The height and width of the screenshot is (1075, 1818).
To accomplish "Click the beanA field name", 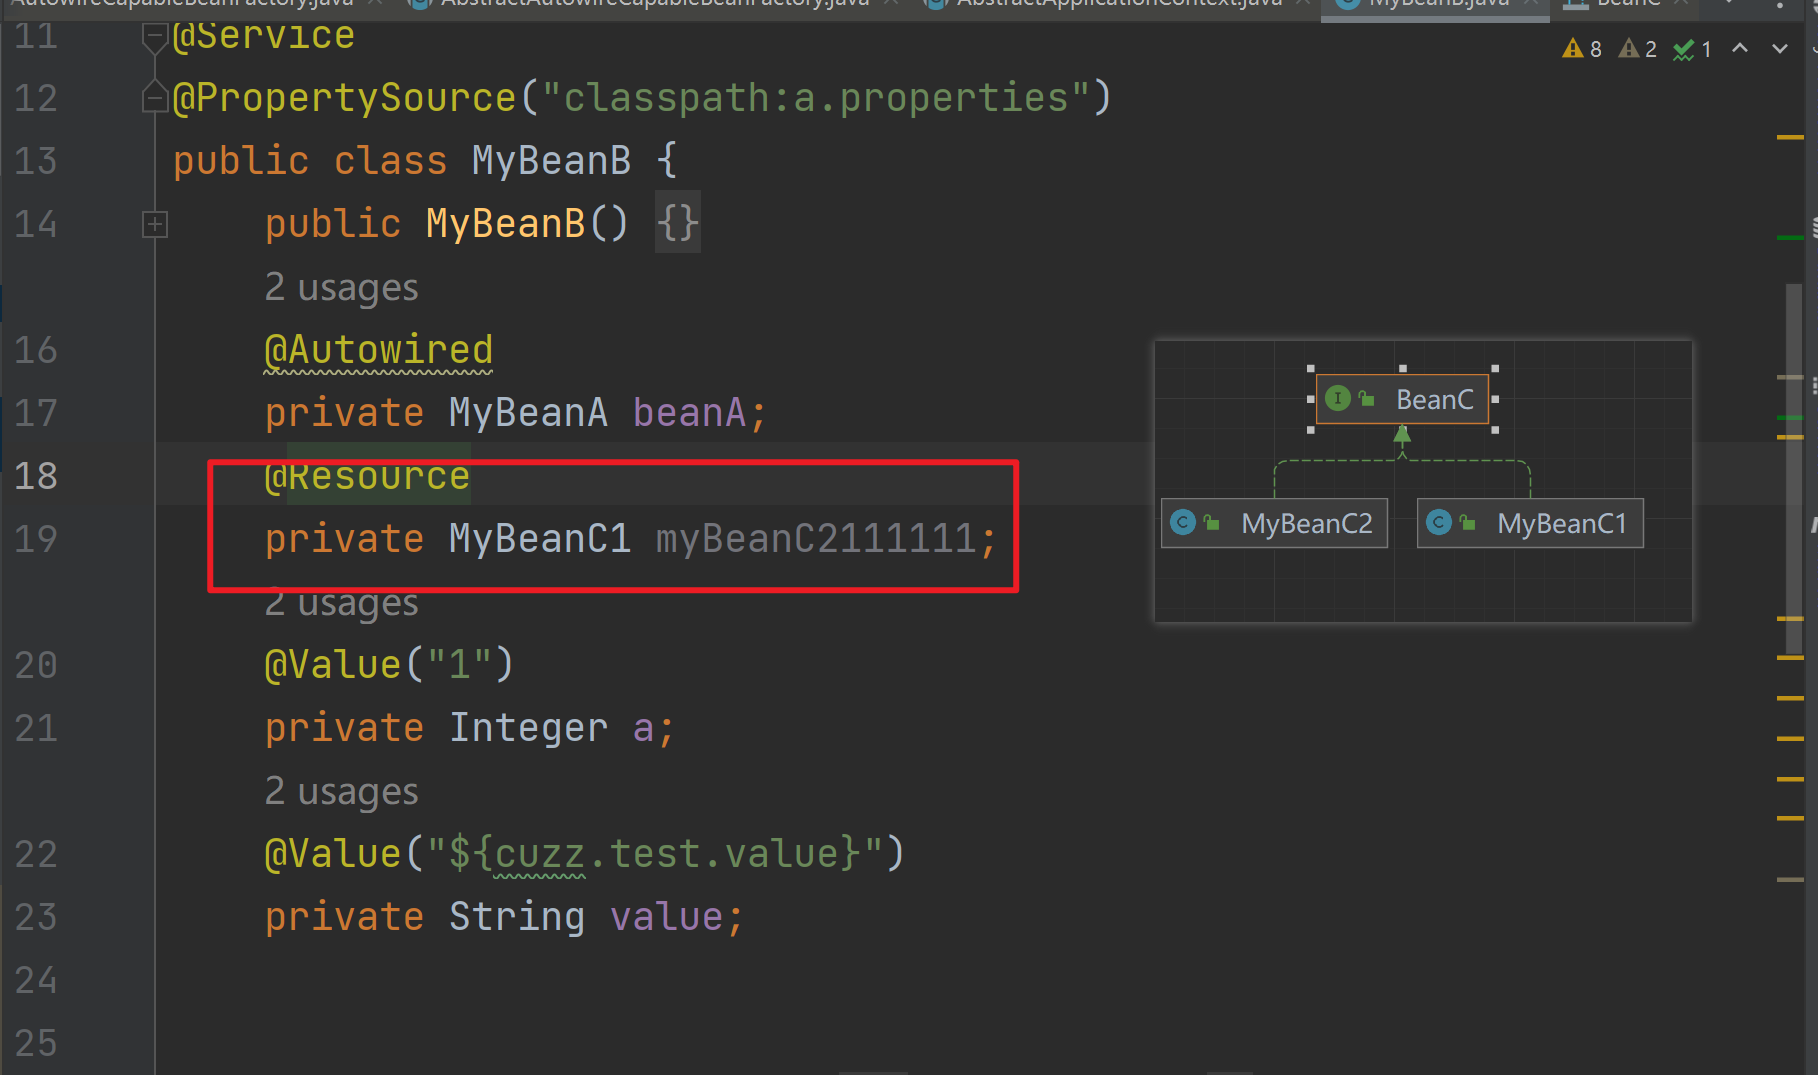I will coord(689,413).
